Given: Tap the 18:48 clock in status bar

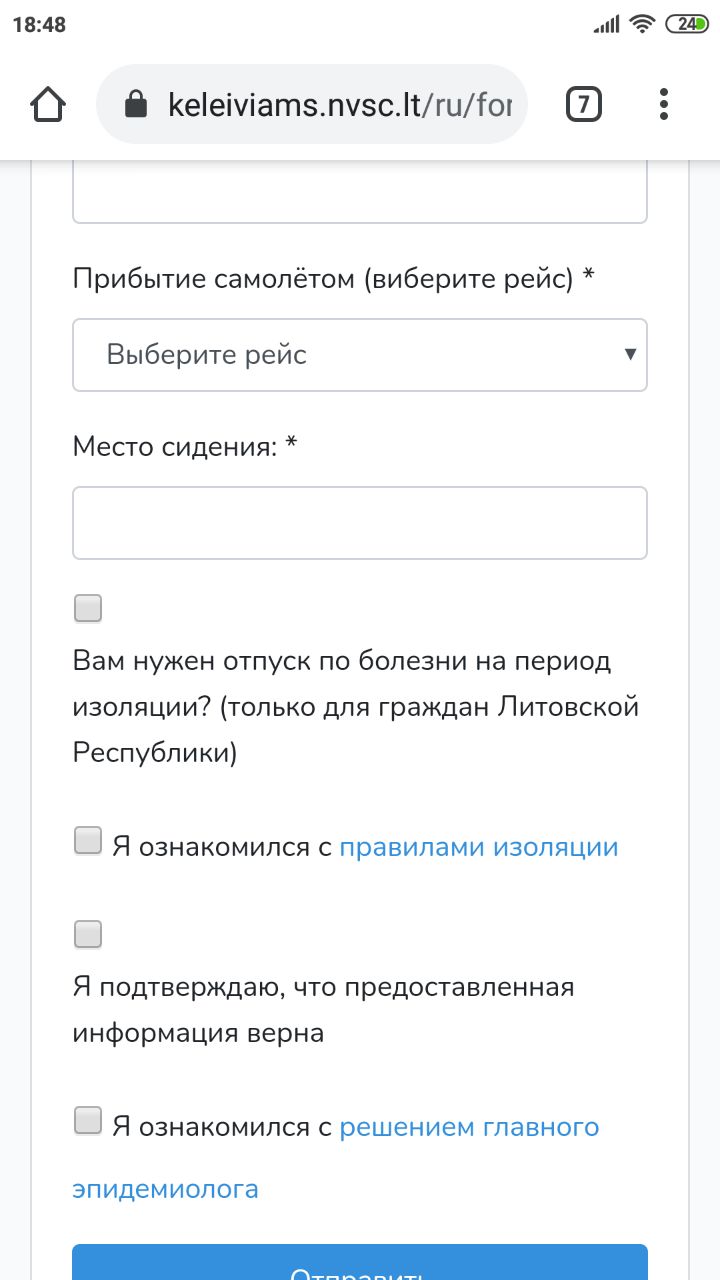Looking at the screenshot, I should click(39, 25).
